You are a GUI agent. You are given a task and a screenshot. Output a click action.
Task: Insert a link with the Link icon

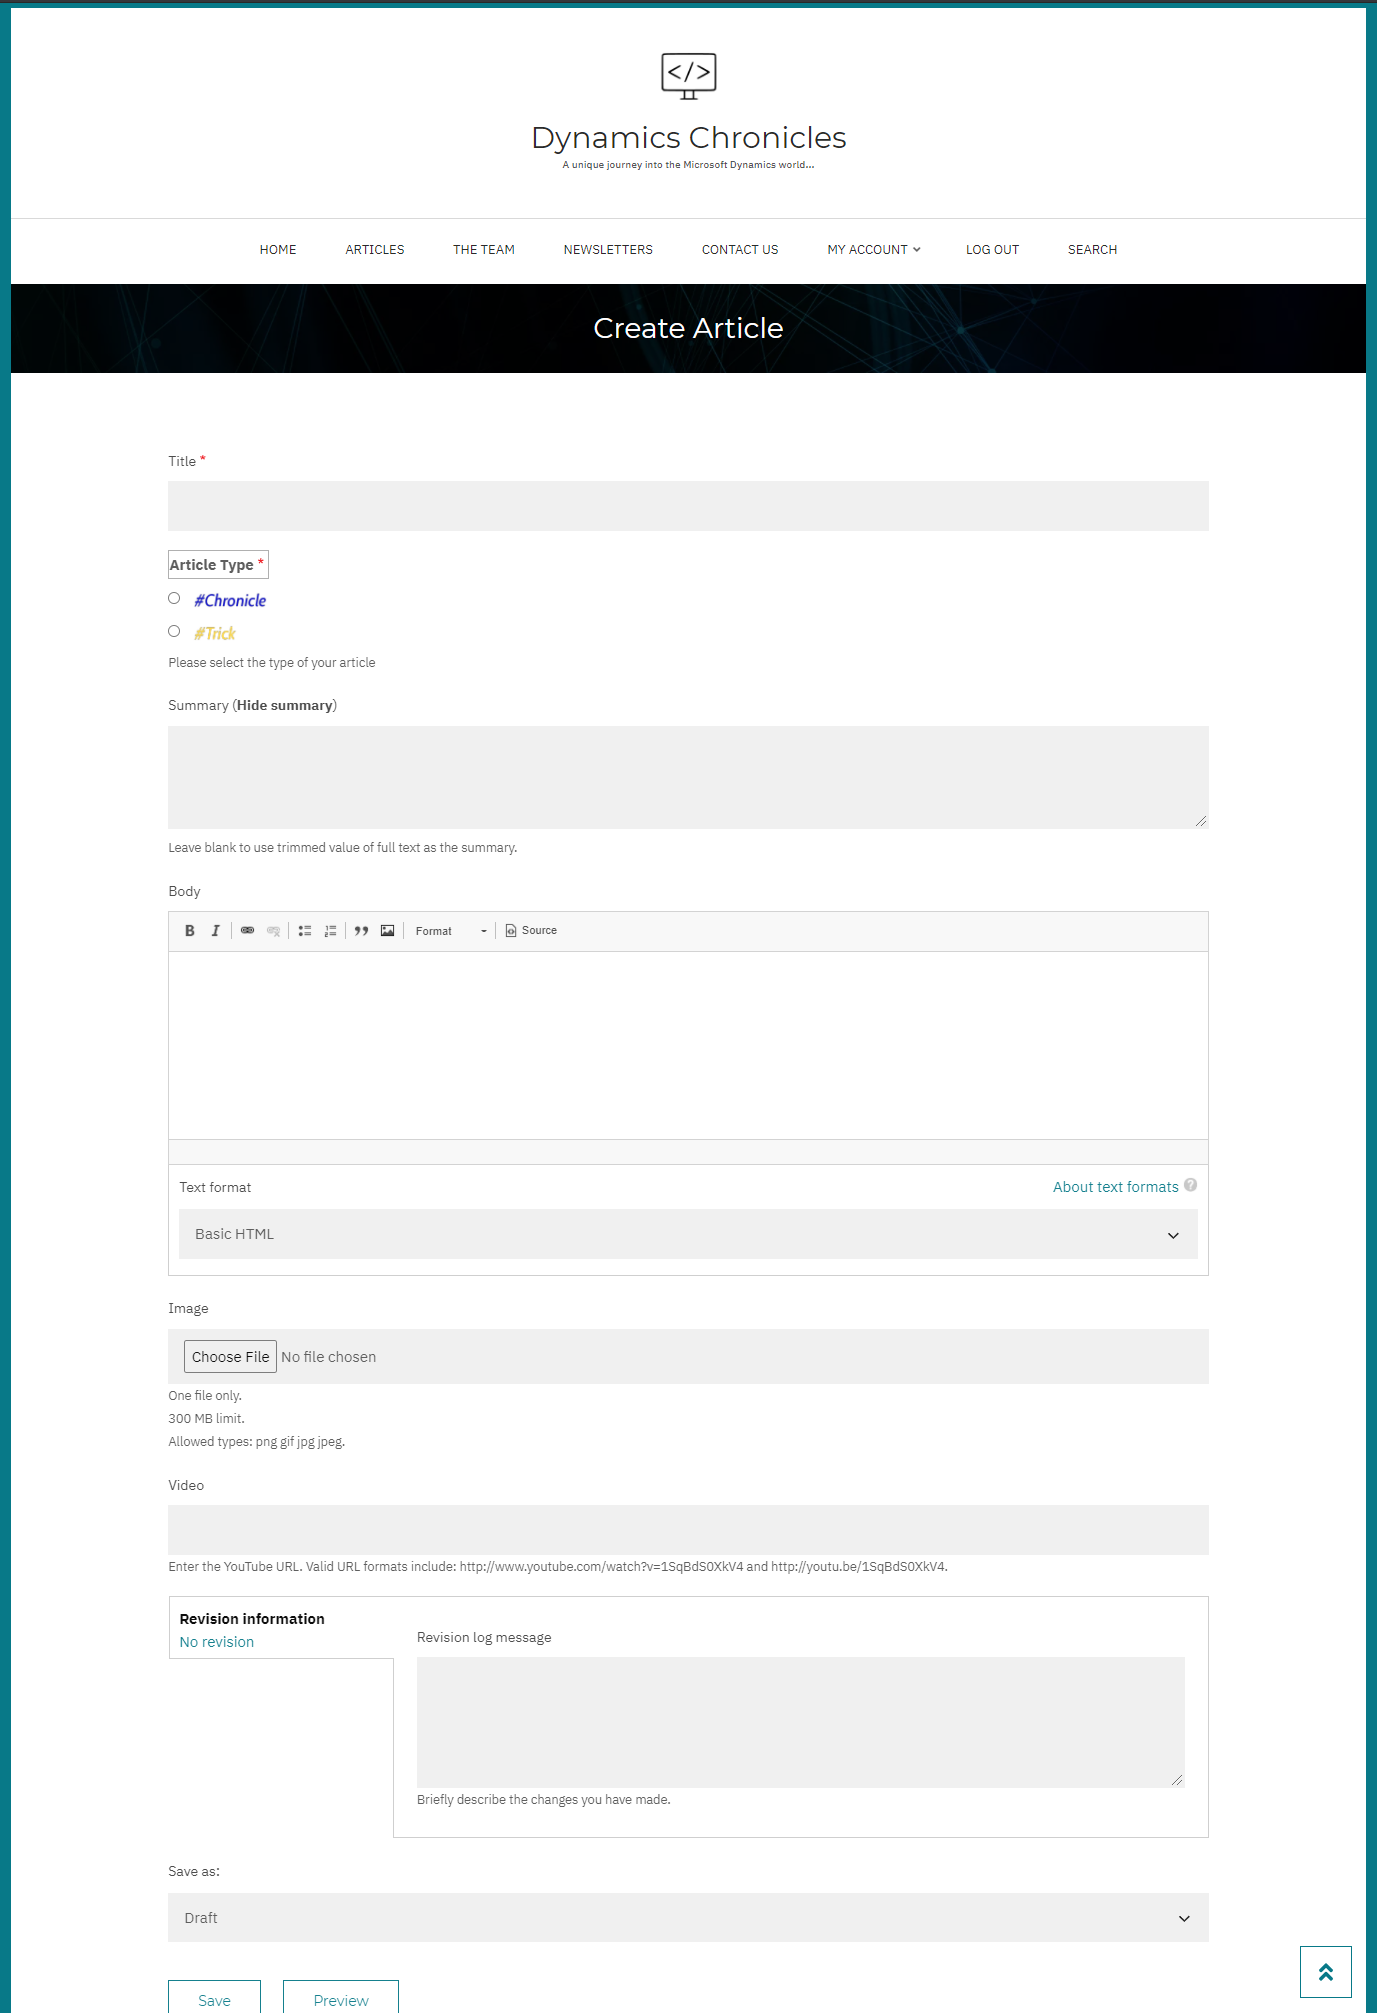(247, 931)
